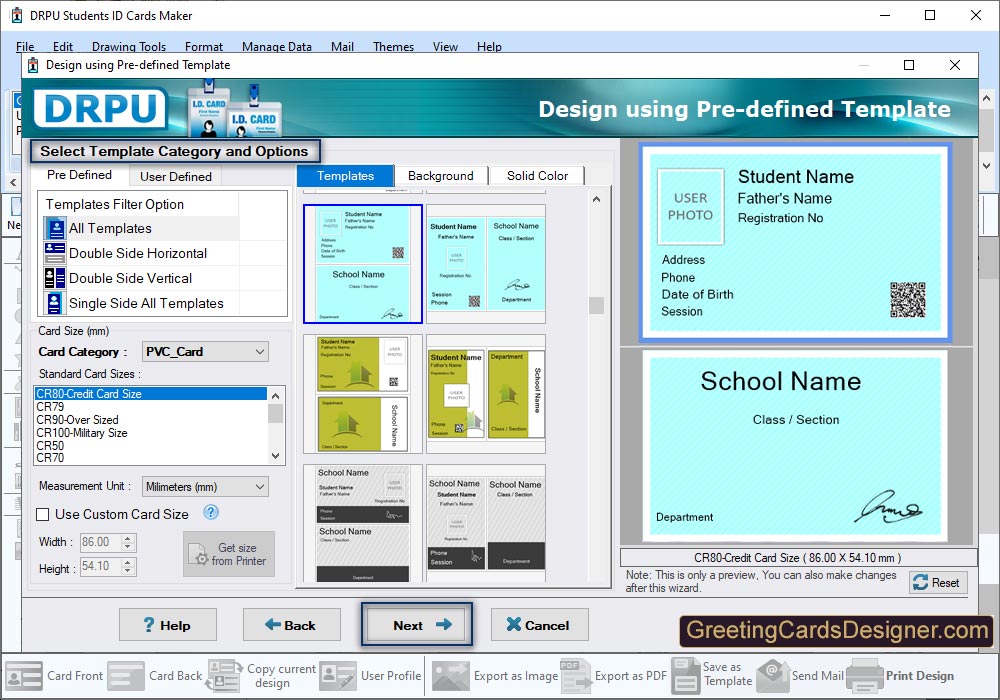Click the Send Mail icon

click(773, 676)
